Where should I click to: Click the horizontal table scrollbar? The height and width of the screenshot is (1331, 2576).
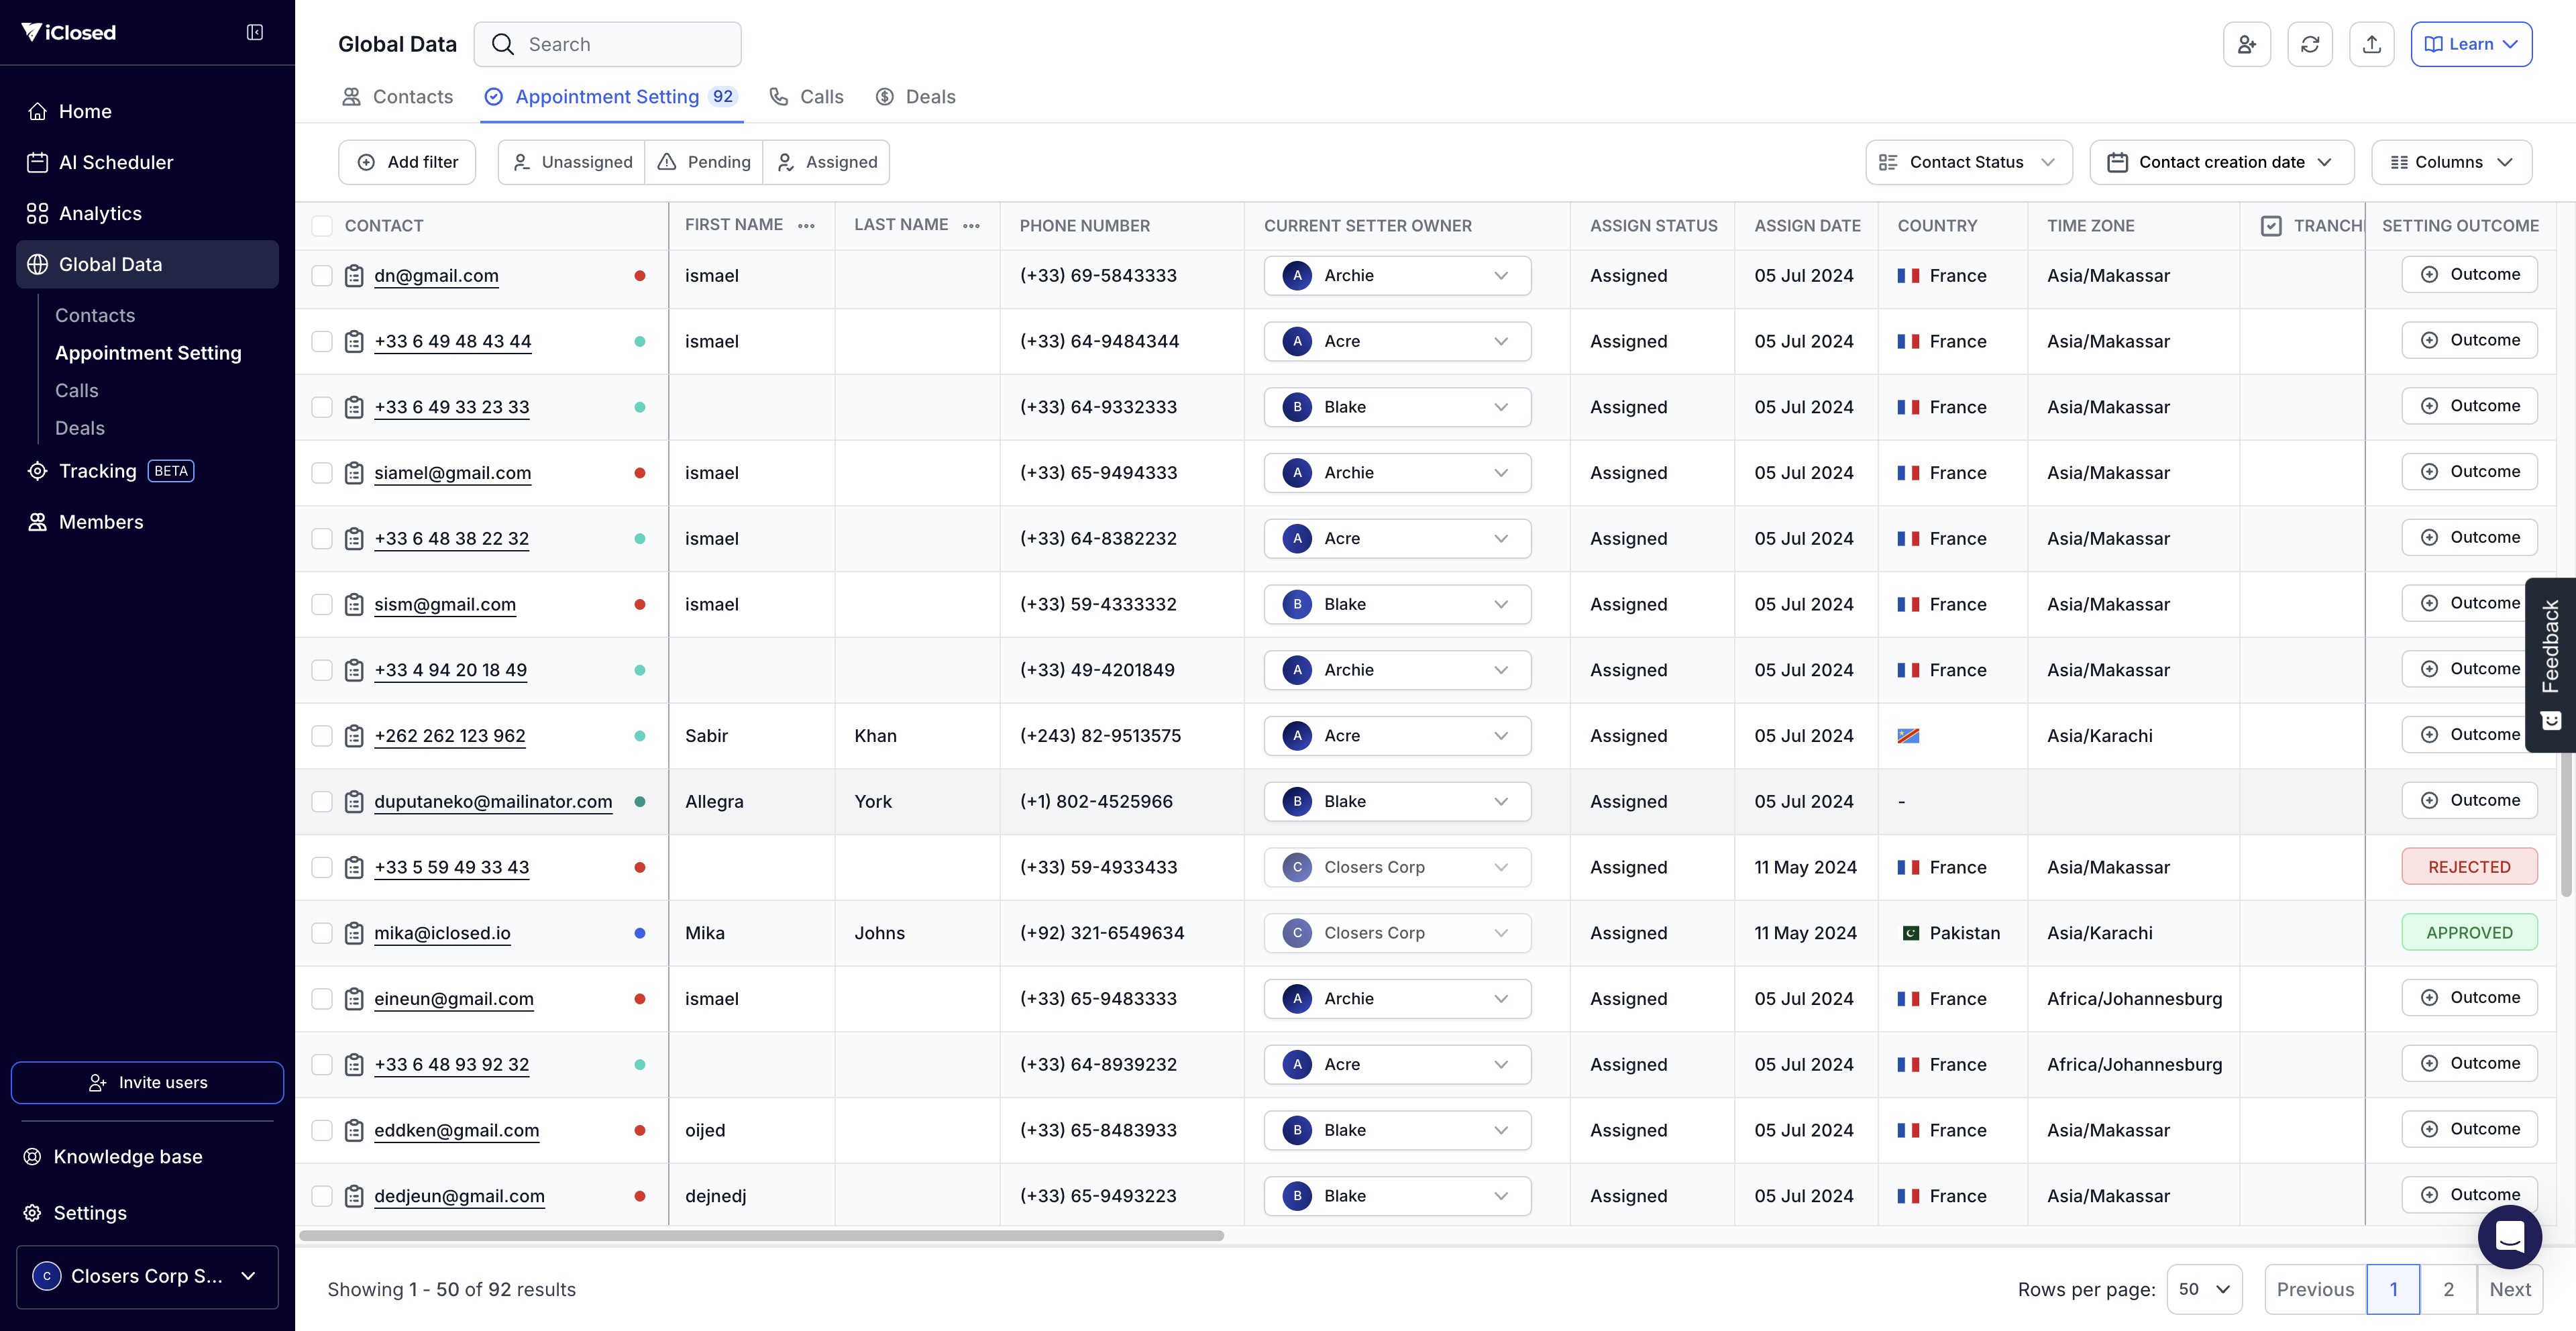click(761, 1236)
